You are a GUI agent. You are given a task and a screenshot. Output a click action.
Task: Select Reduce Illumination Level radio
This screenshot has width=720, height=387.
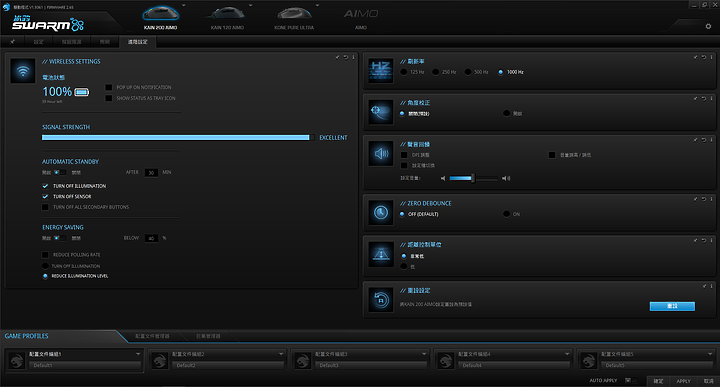[x=45, y=276]
